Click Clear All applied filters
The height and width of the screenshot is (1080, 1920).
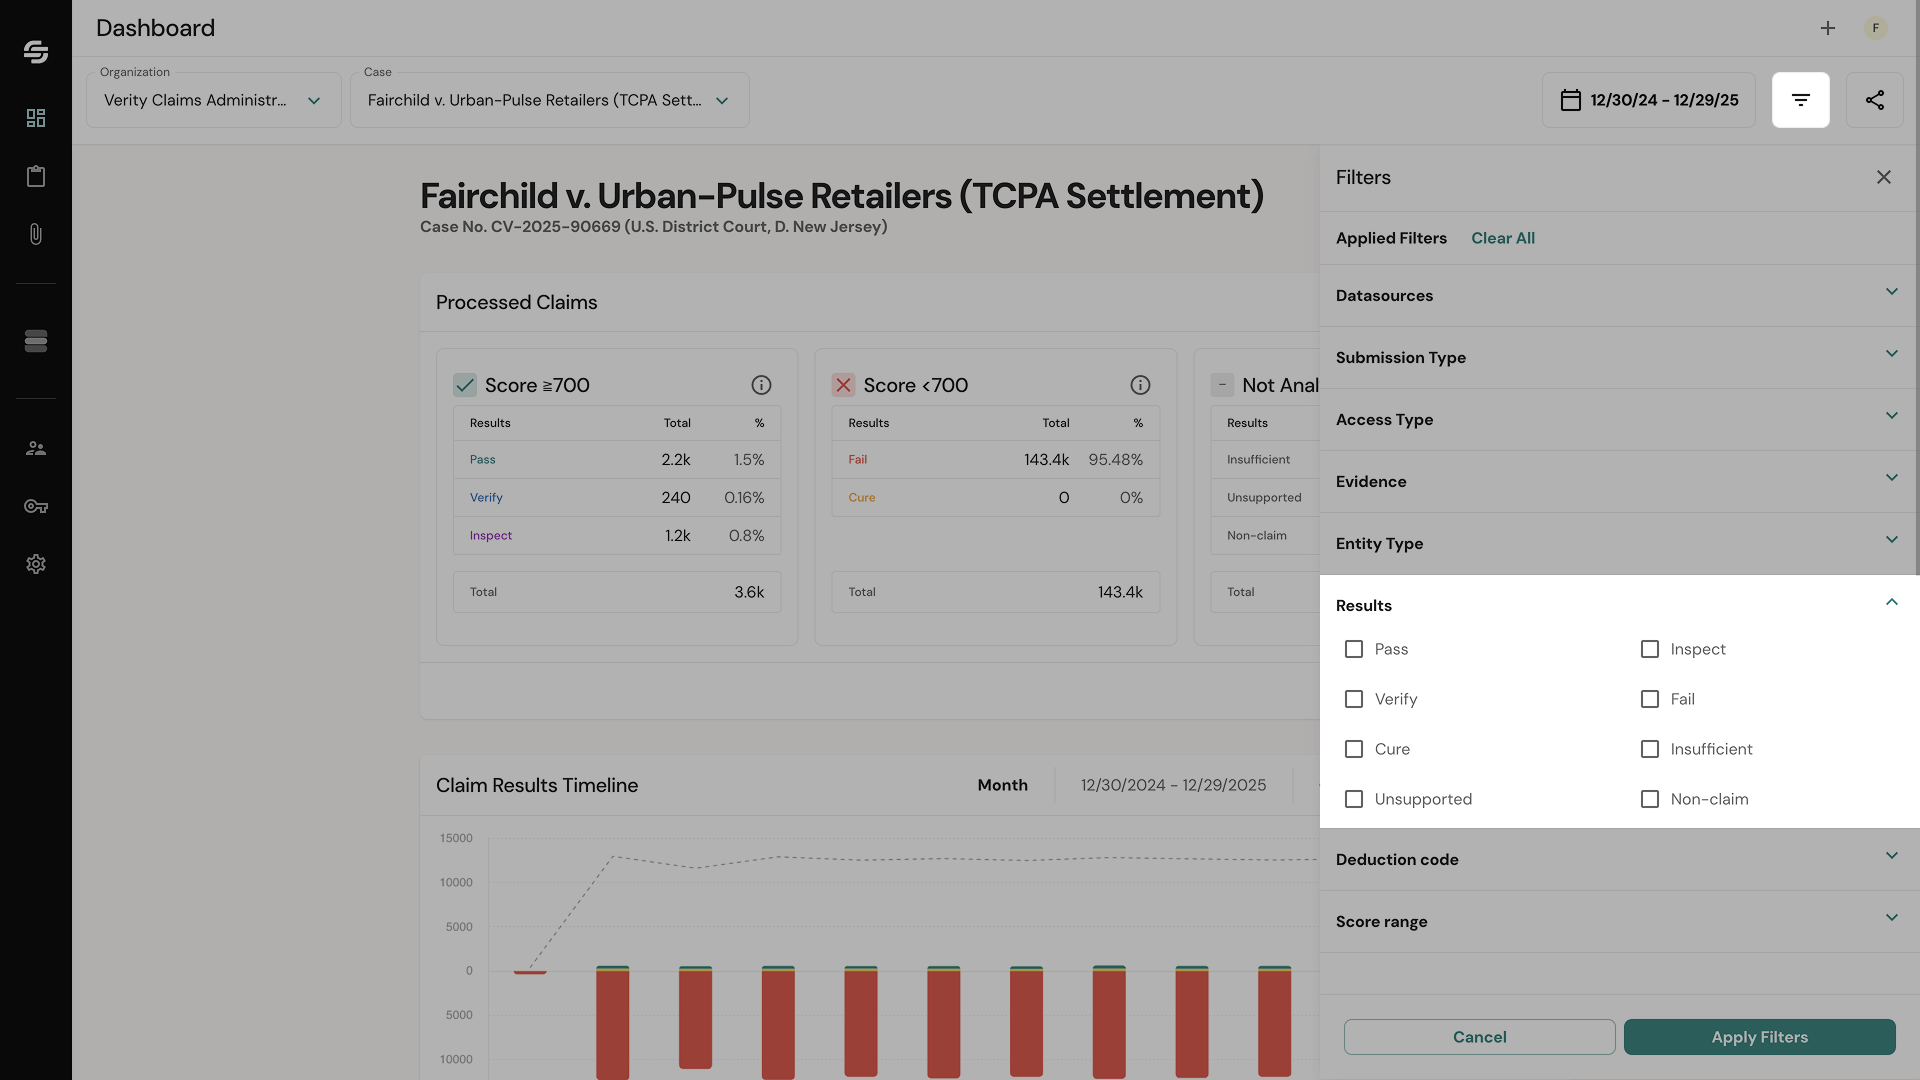(1503, 238)
